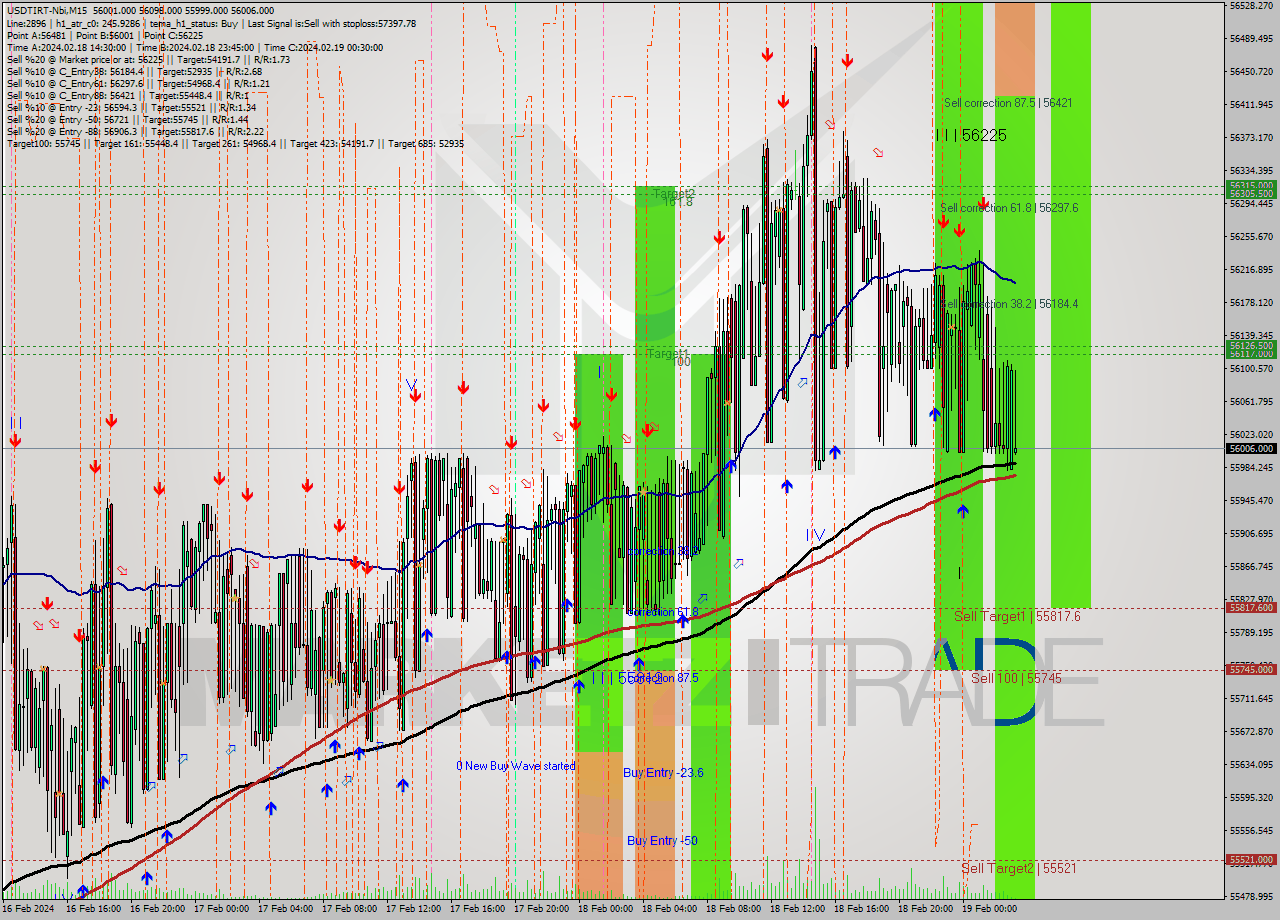The height and width of the screenshot is (920, 1280).
Task: Select the 'Sell correction 38.2 | 56184.4' label
Action: [1009, 304]
